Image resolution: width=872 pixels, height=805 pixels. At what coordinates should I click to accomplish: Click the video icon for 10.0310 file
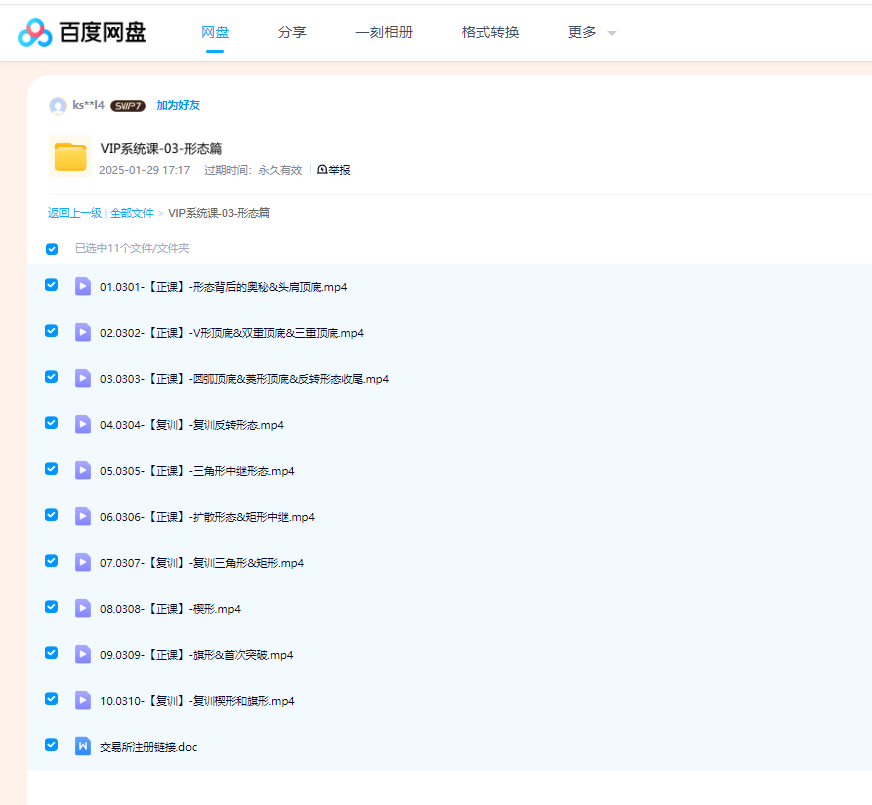pyautogui.click(x=83, y=700)
